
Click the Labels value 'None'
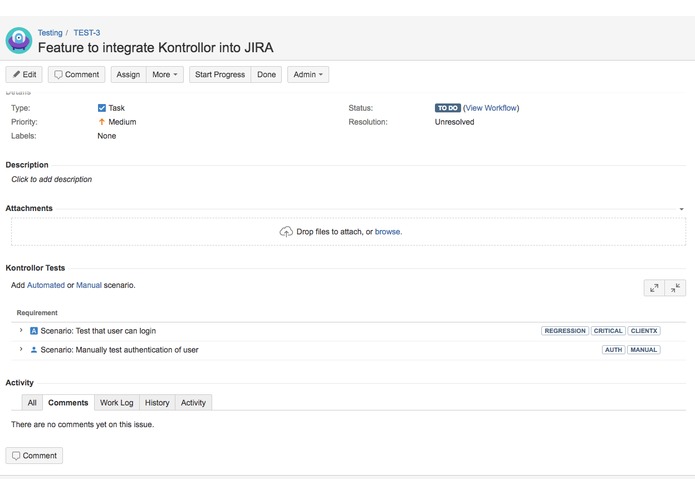[x=107, y=136]
